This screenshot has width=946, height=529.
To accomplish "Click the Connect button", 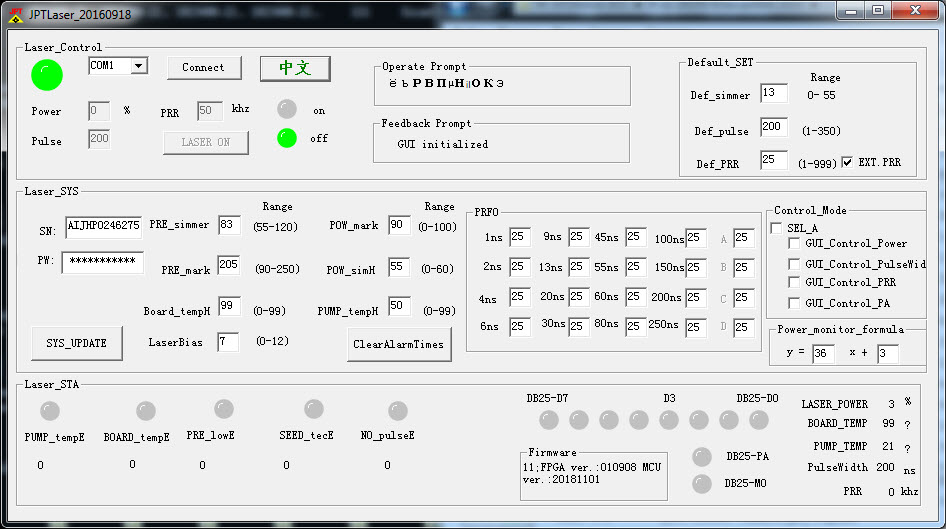I will click(204, 68).
